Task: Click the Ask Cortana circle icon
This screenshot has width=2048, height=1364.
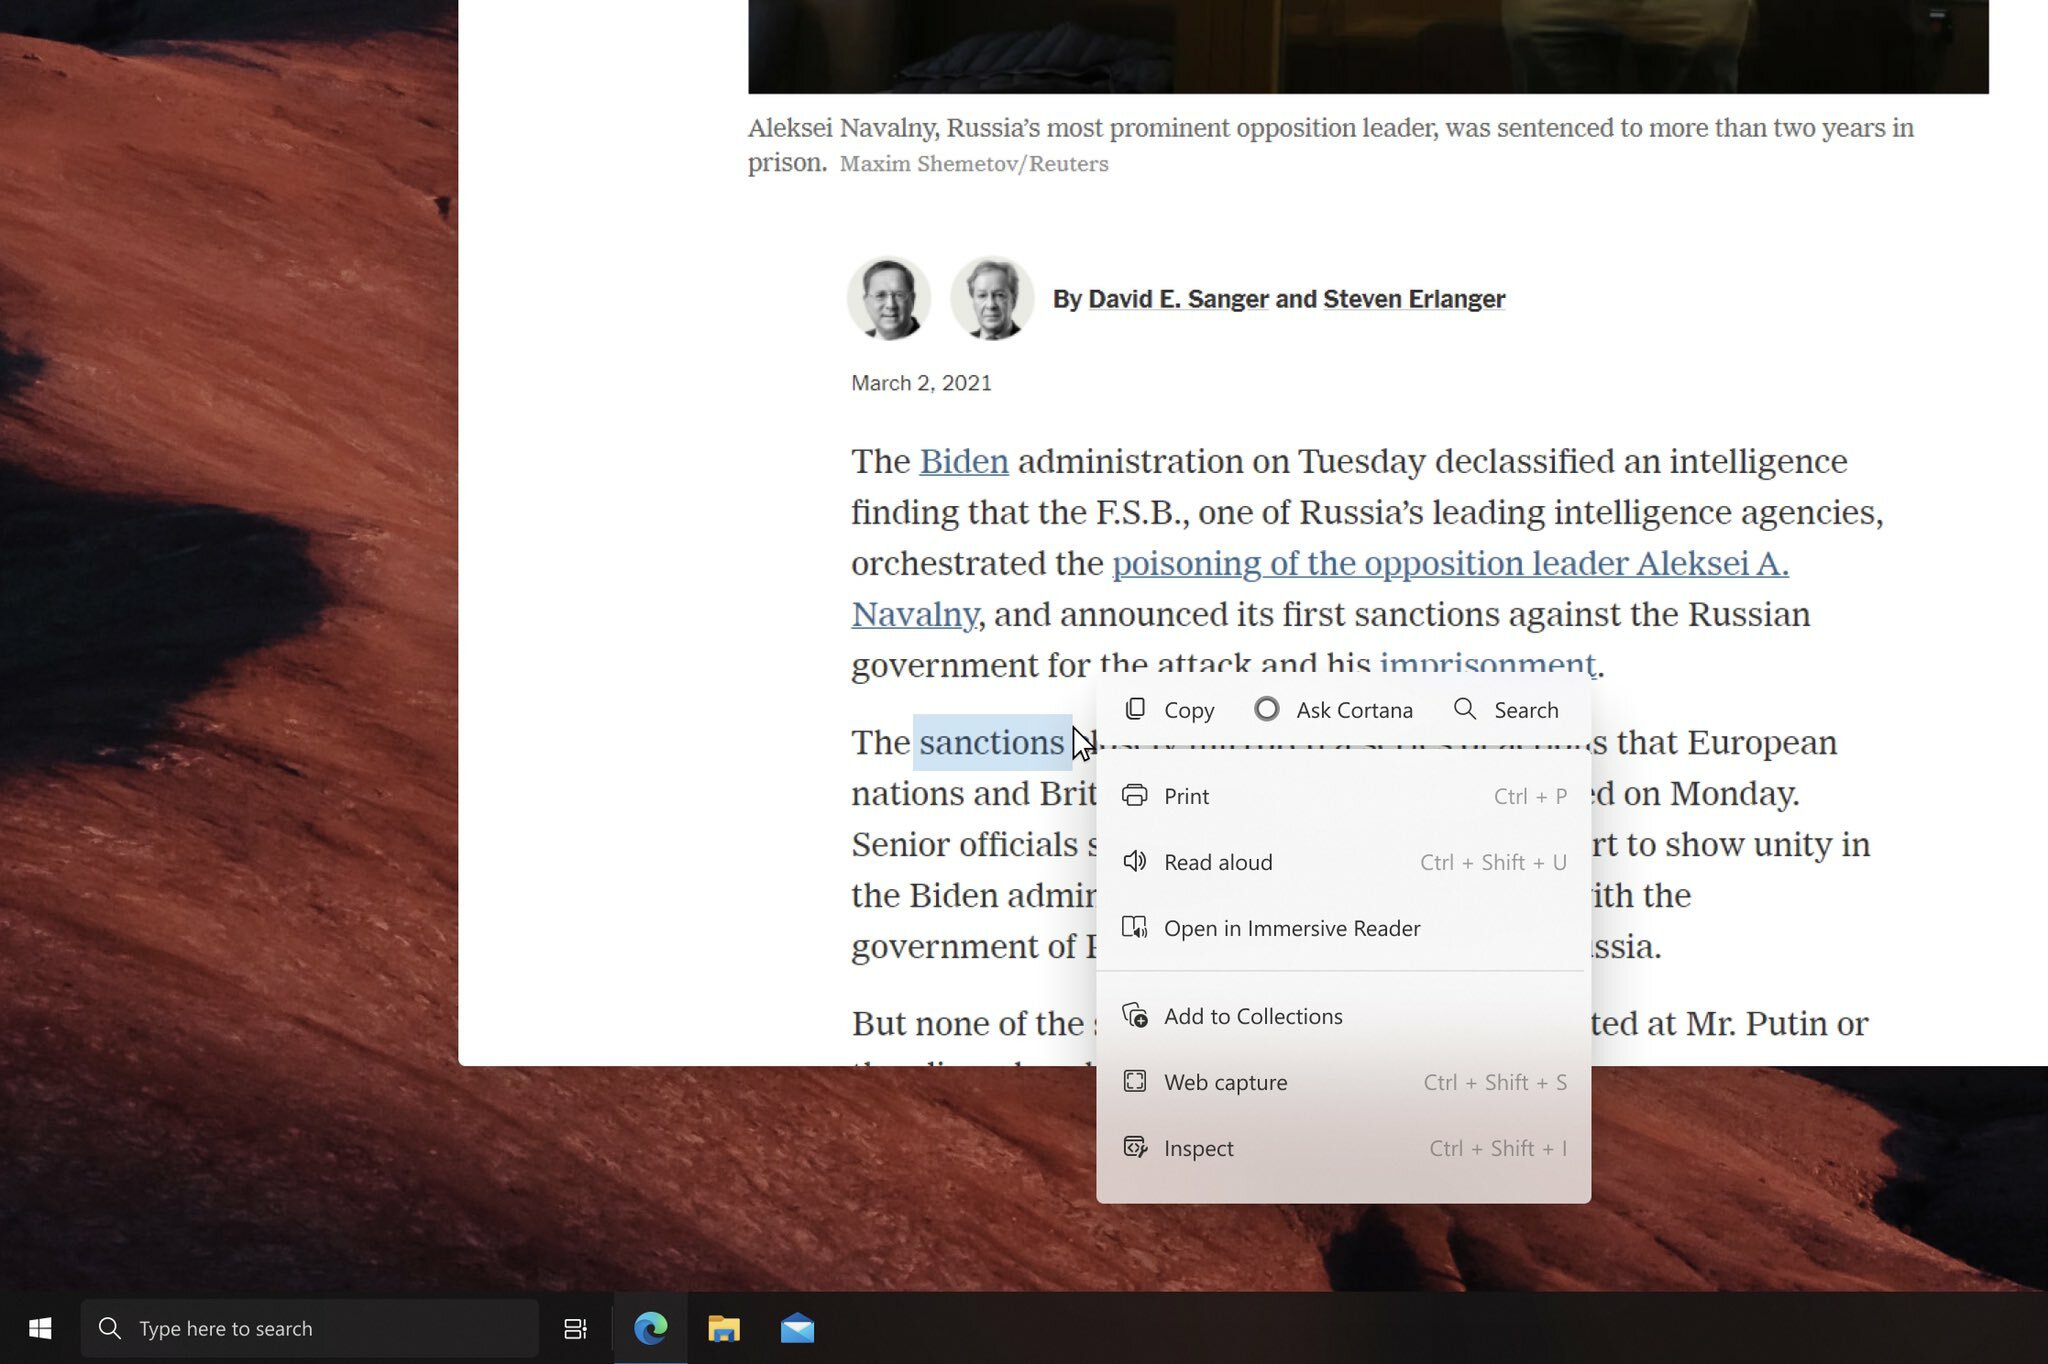Action: (1267, 709)
